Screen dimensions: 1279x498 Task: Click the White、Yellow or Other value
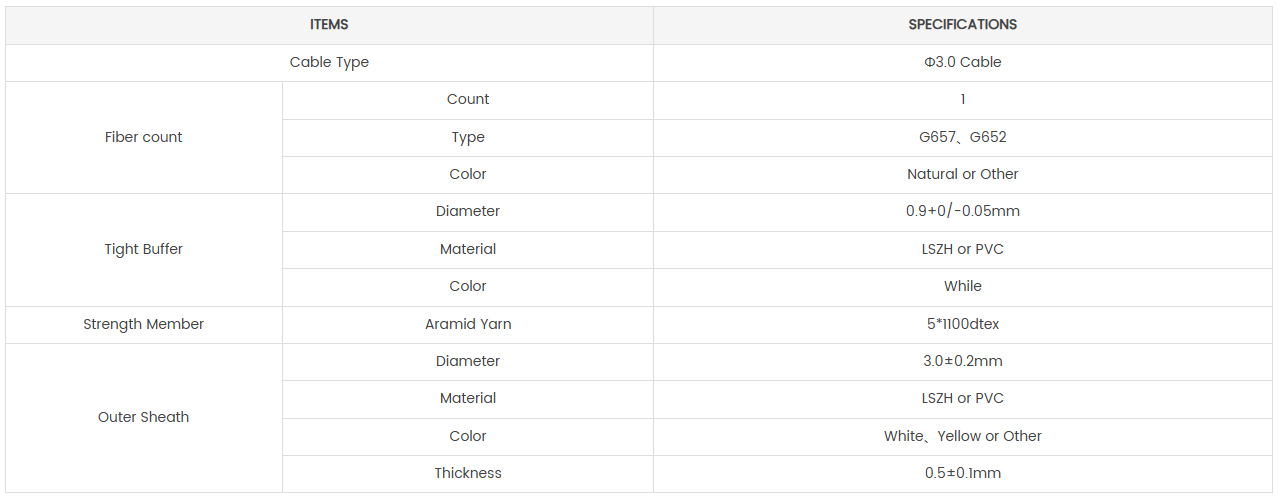(x=963, y=436)
